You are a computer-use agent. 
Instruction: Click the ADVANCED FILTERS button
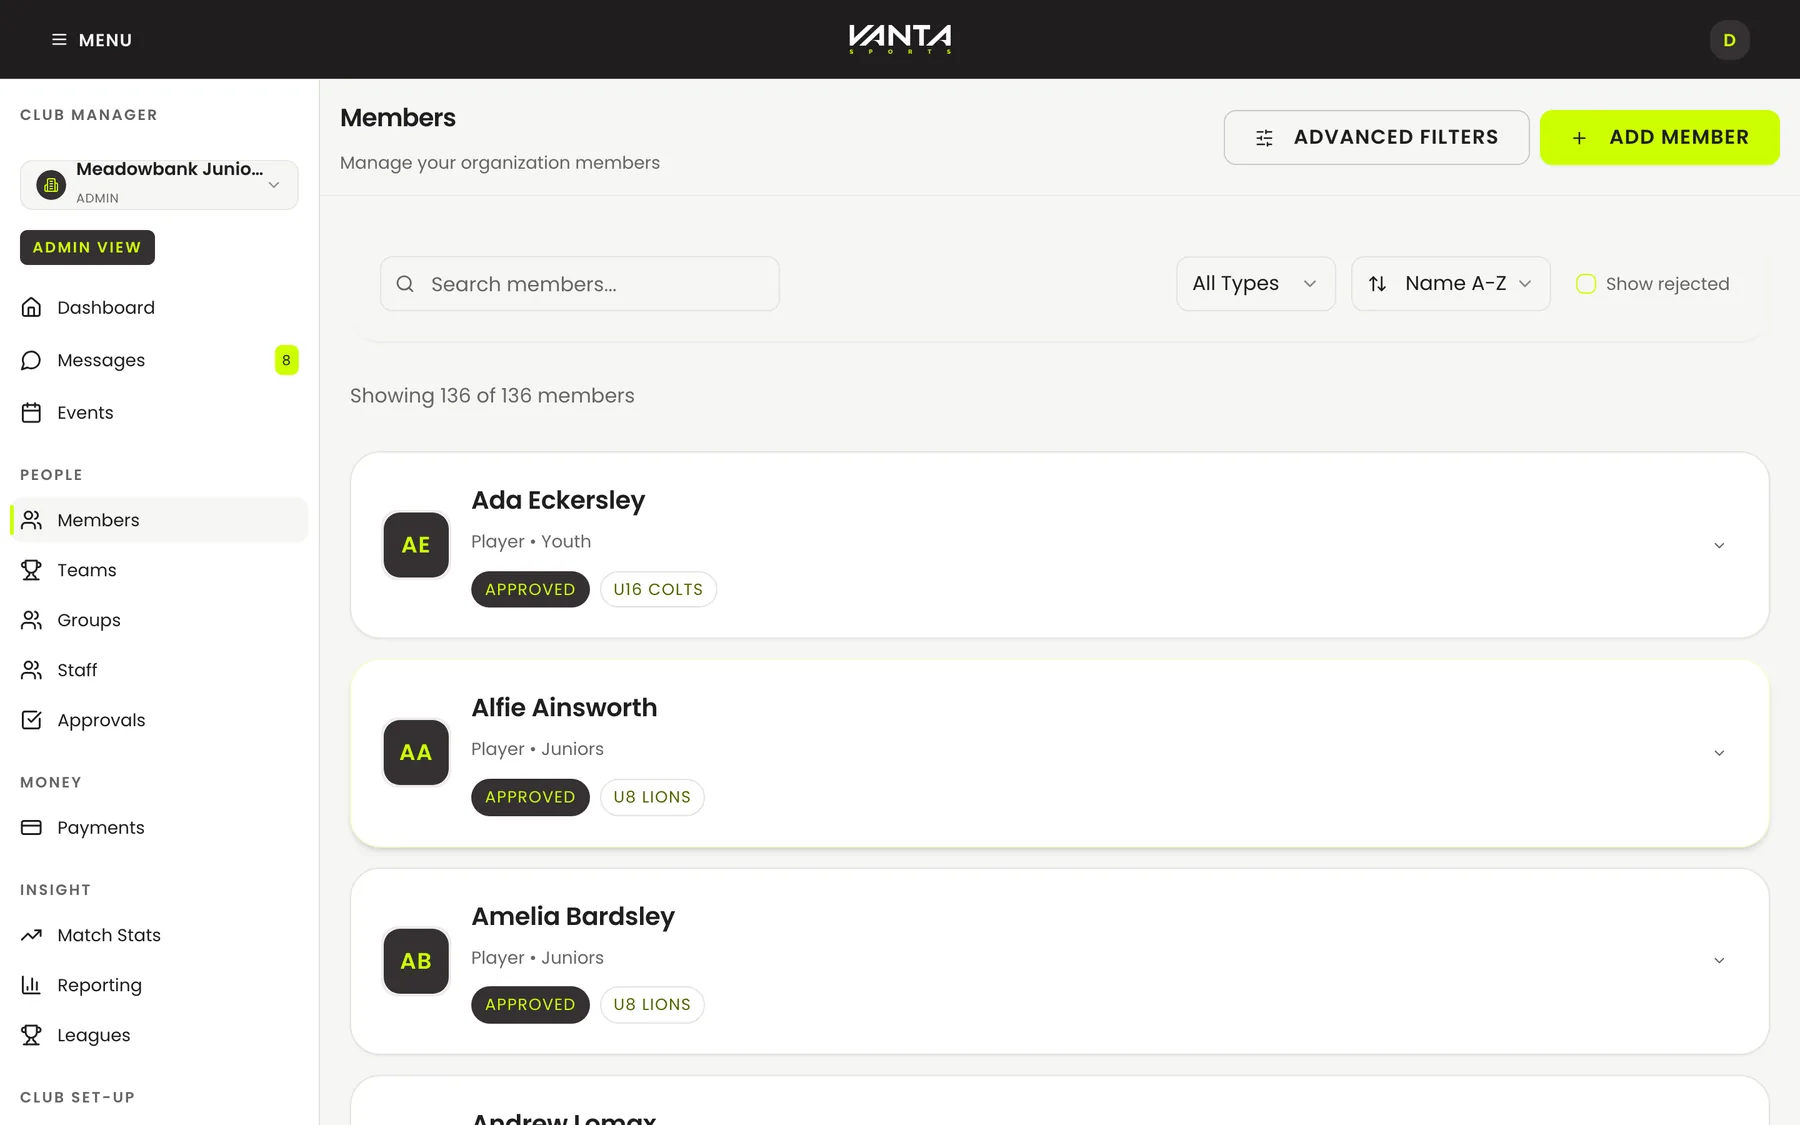(1376, 137)
